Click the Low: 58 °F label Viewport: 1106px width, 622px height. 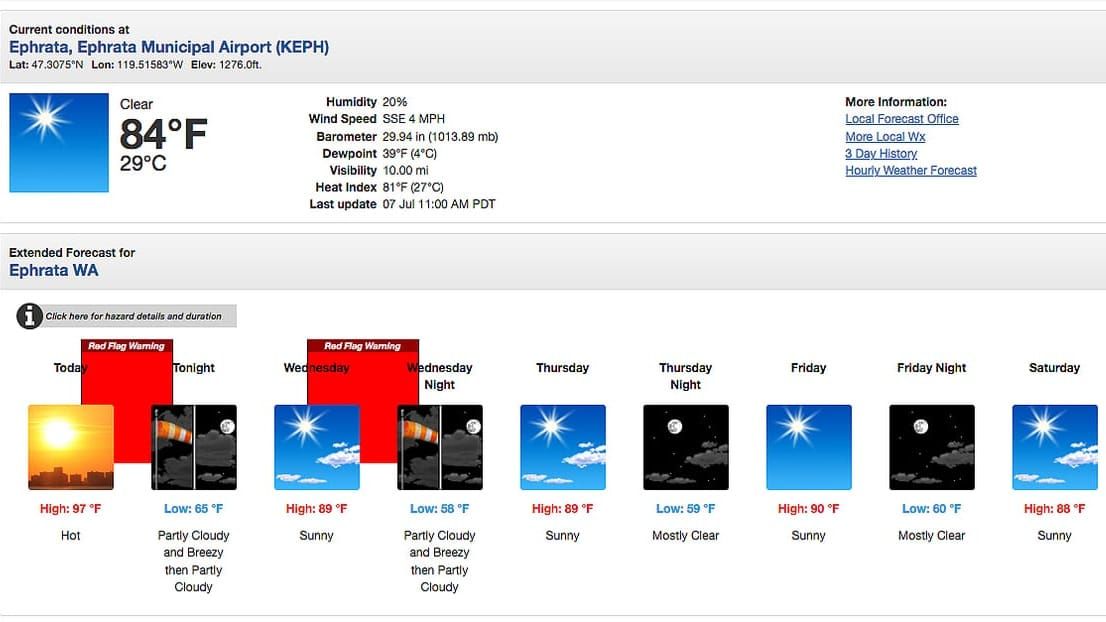[x=439, y=508]
